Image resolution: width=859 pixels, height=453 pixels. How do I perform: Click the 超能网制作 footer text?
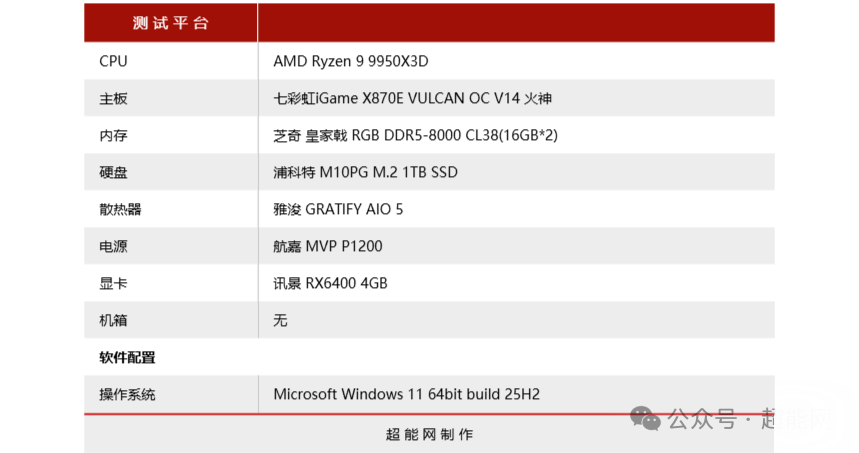click(x=429, y=435)
